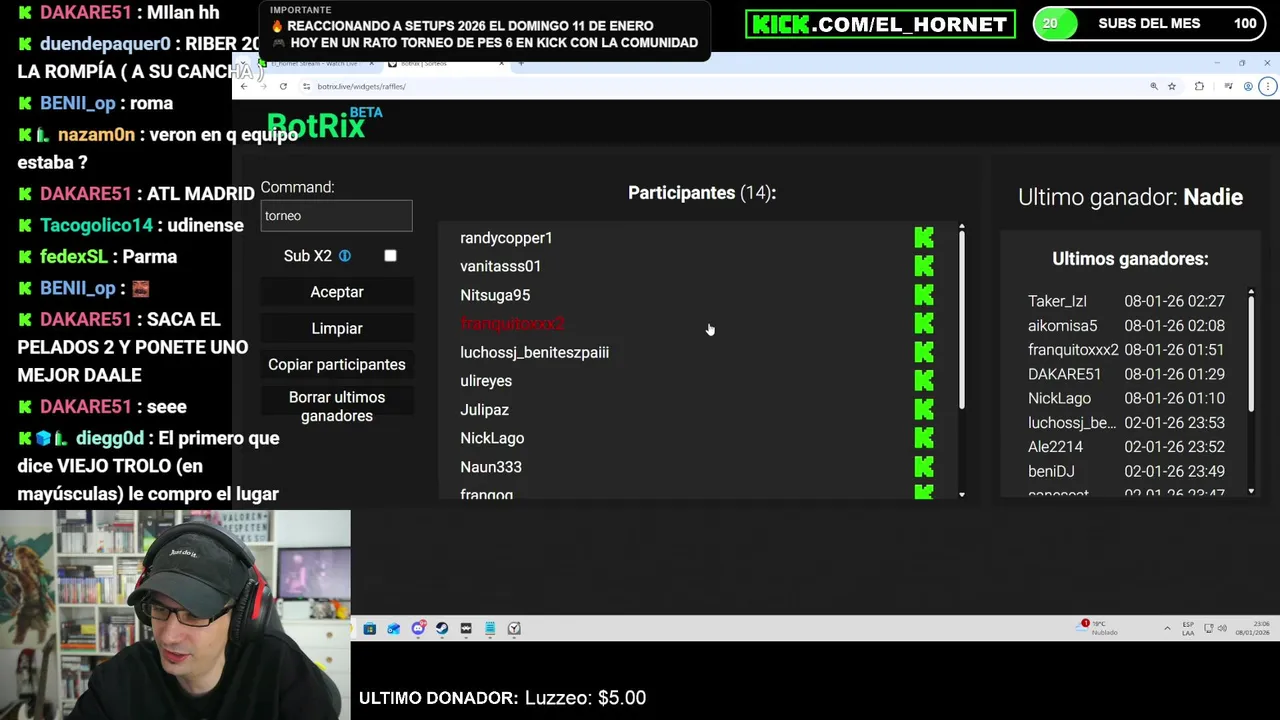Open the browser extensions puzzle icon

pos(1199,86)
